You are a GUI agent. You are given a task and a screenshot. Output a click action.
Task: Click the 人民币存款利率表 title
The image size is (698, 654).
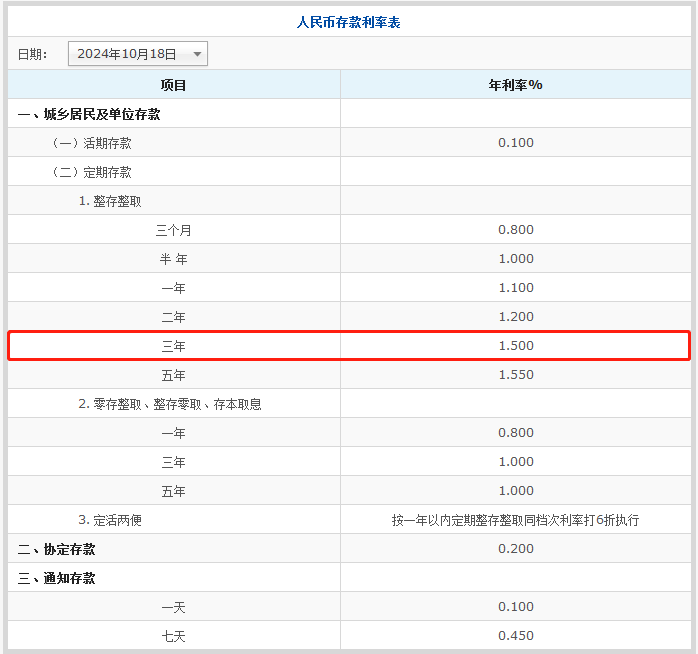point(349,21)
